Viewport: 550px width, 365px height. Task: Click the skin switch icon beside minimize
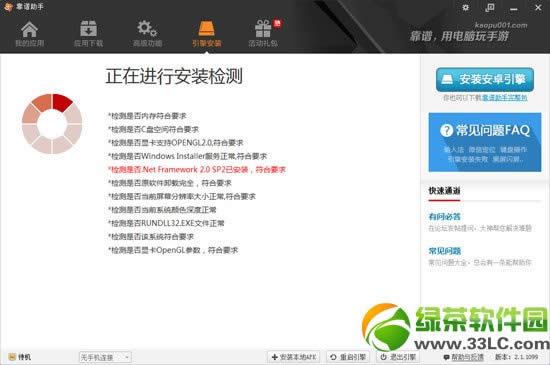(x=490, y=7)
